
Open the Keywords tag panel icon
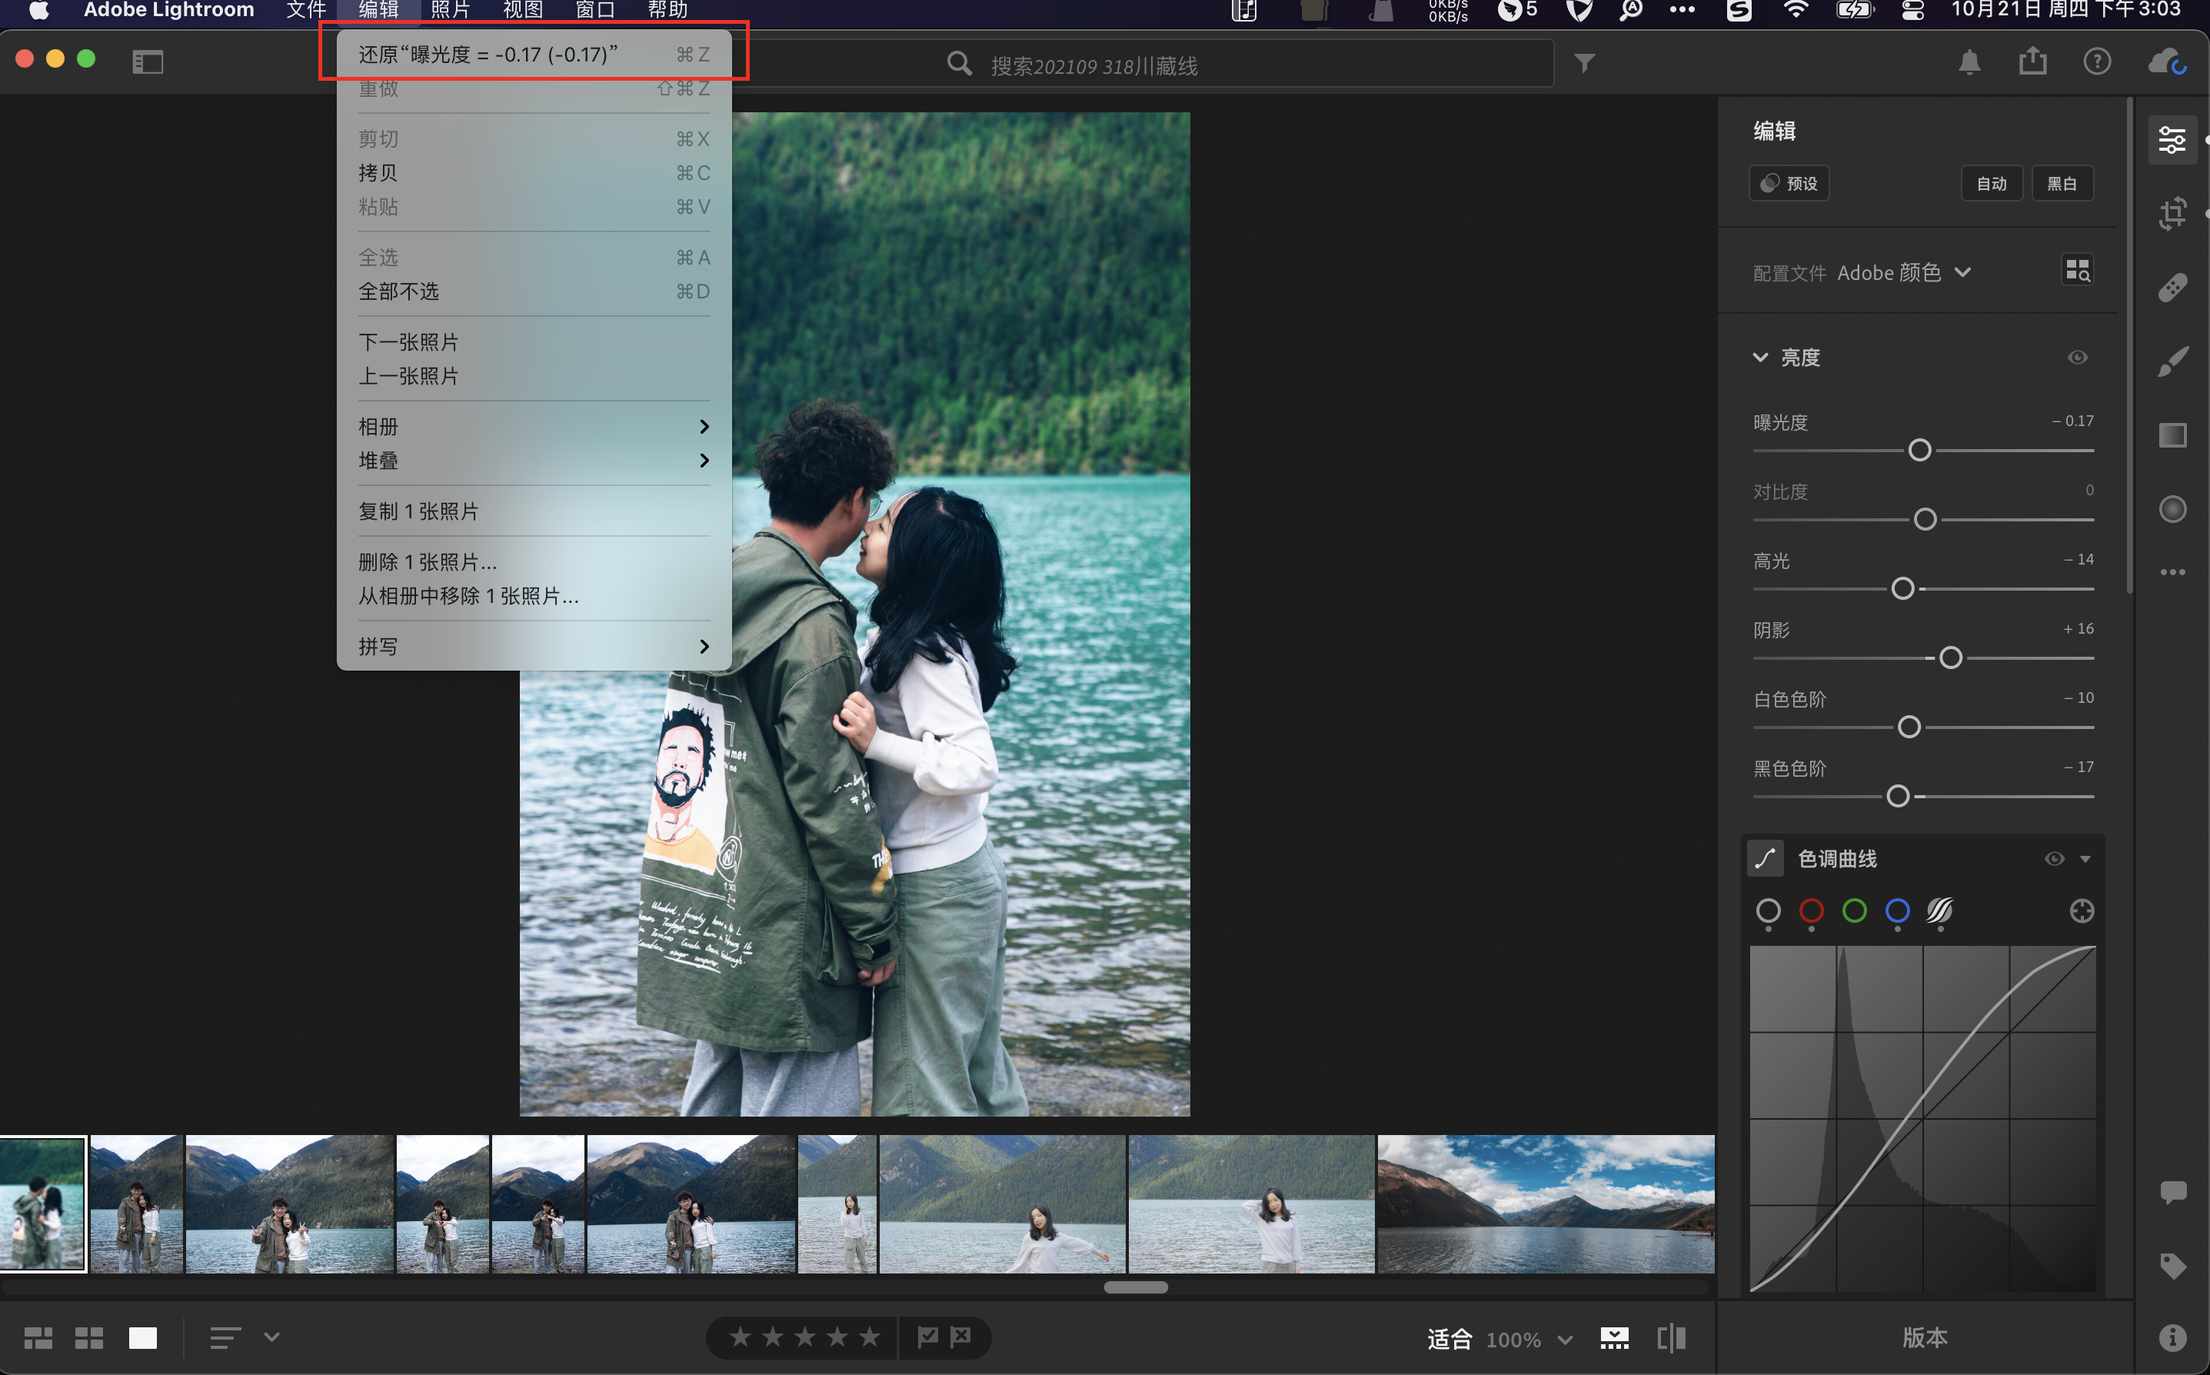[x=2172, y=1265]
